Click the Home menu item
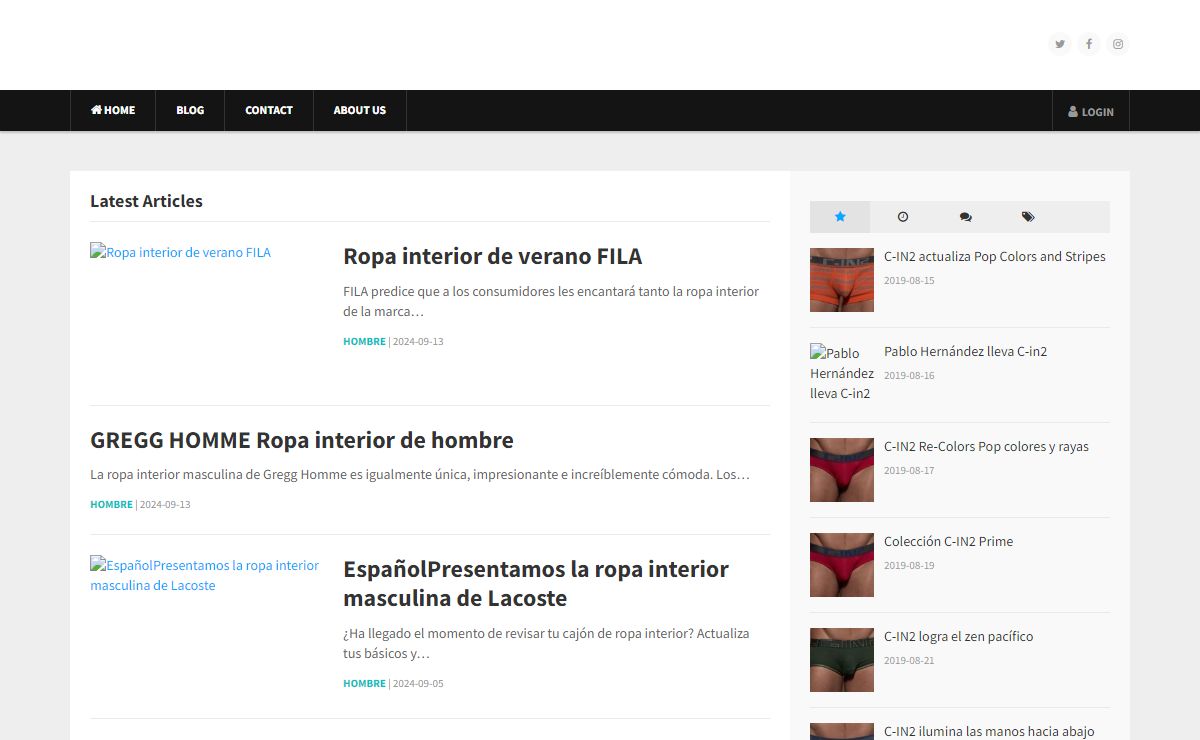The width and height of the screenshot is (1200, 740). click(113, 110)
